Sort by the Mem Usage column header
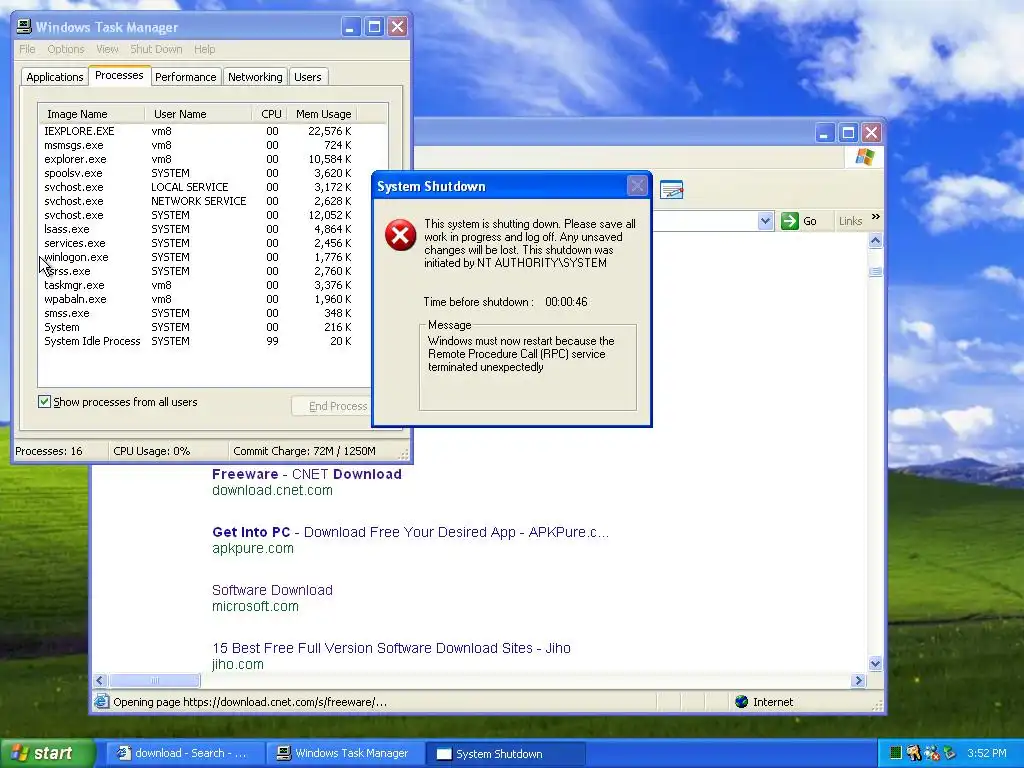The width and height of the screenshot is (1024, 768). tap(323, 114)
